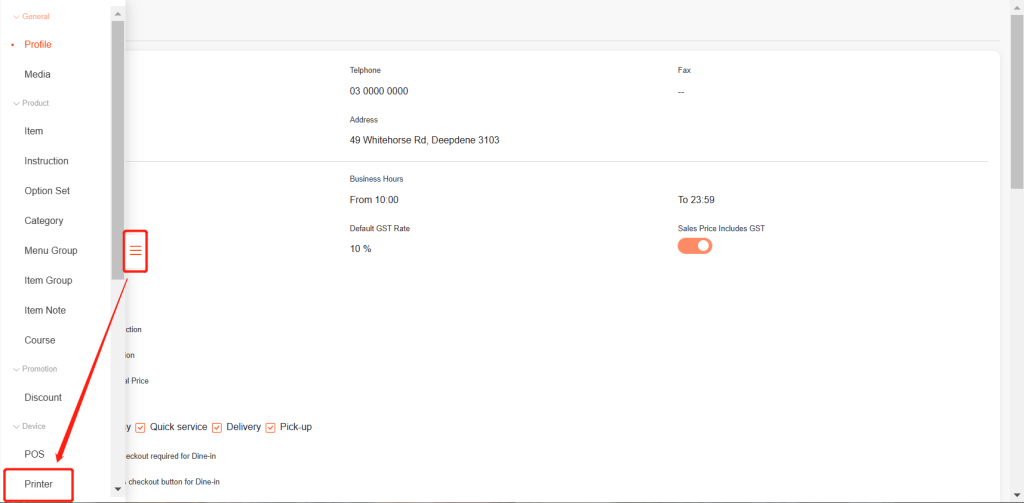This screenshot has height=503, width=1024.
Task: Select Profile in the sidebar
Action: 38,44
